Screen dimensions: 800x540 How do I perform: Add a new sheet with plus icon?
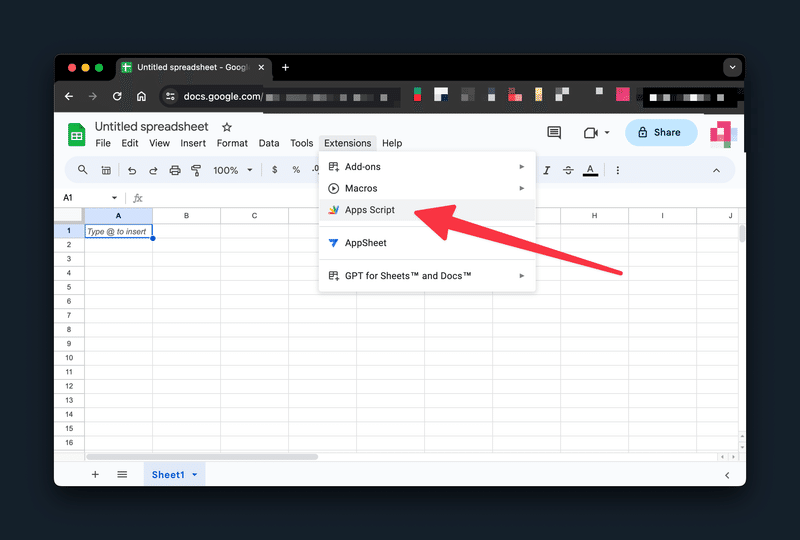[95, 475]
